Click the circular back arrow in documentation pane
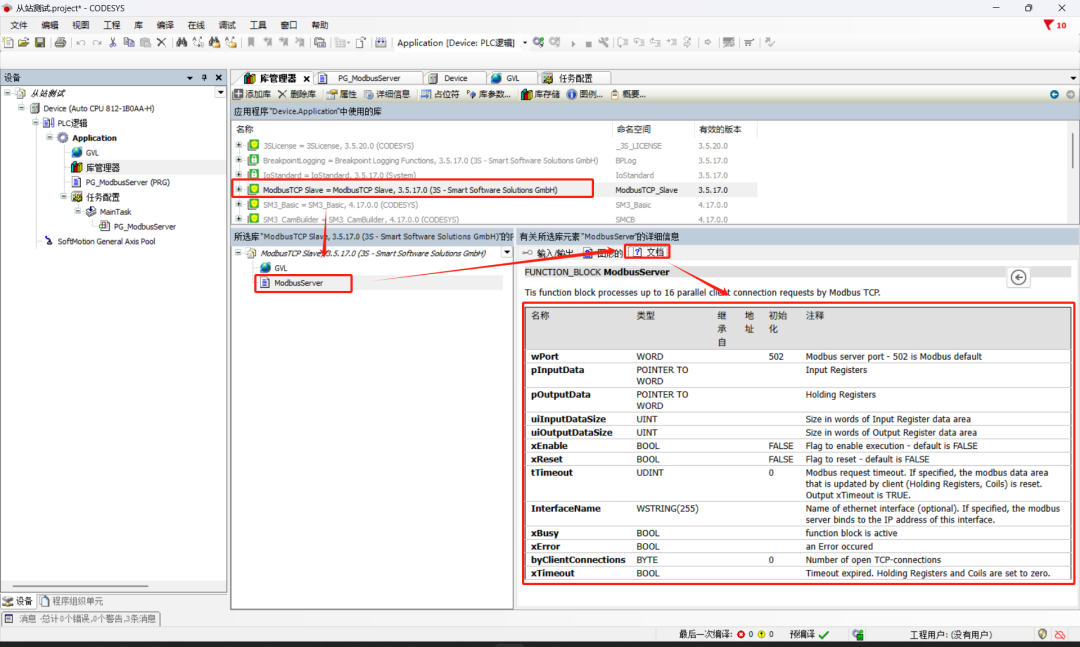 [1019, 278]
